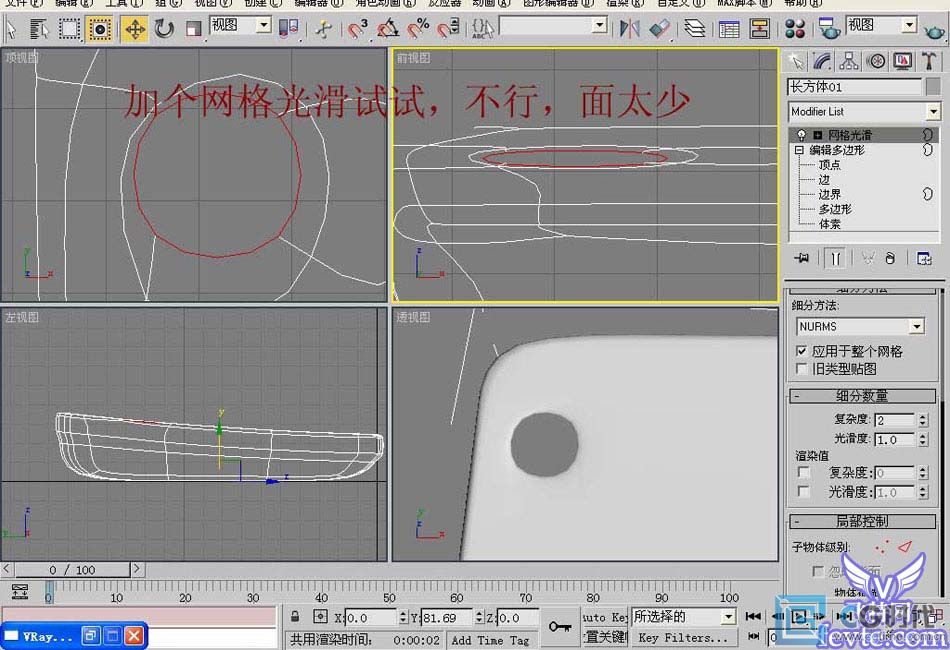Viewport: 950px width, 650px height.
Task: Toggle the Spinner Snap icon
Action: click(x=448, y=28)
